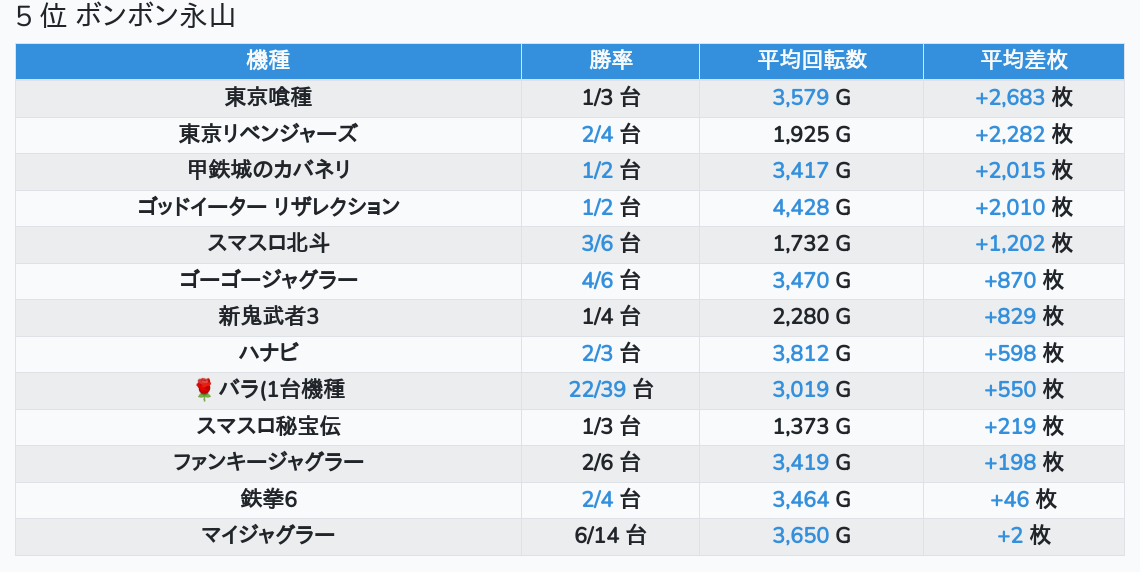Select the スマスロ北斗 machine name
Viewport: 1140px width, 572px height.
tap(268, 244)
